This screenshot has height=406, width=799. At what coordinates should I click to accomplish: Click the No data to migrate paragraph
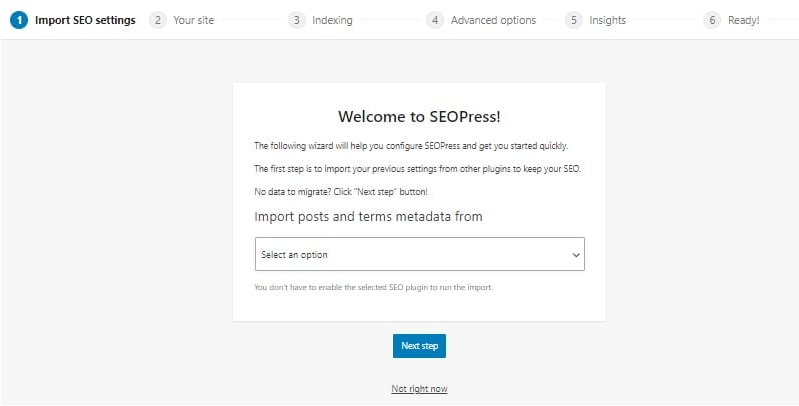[341, 192]
